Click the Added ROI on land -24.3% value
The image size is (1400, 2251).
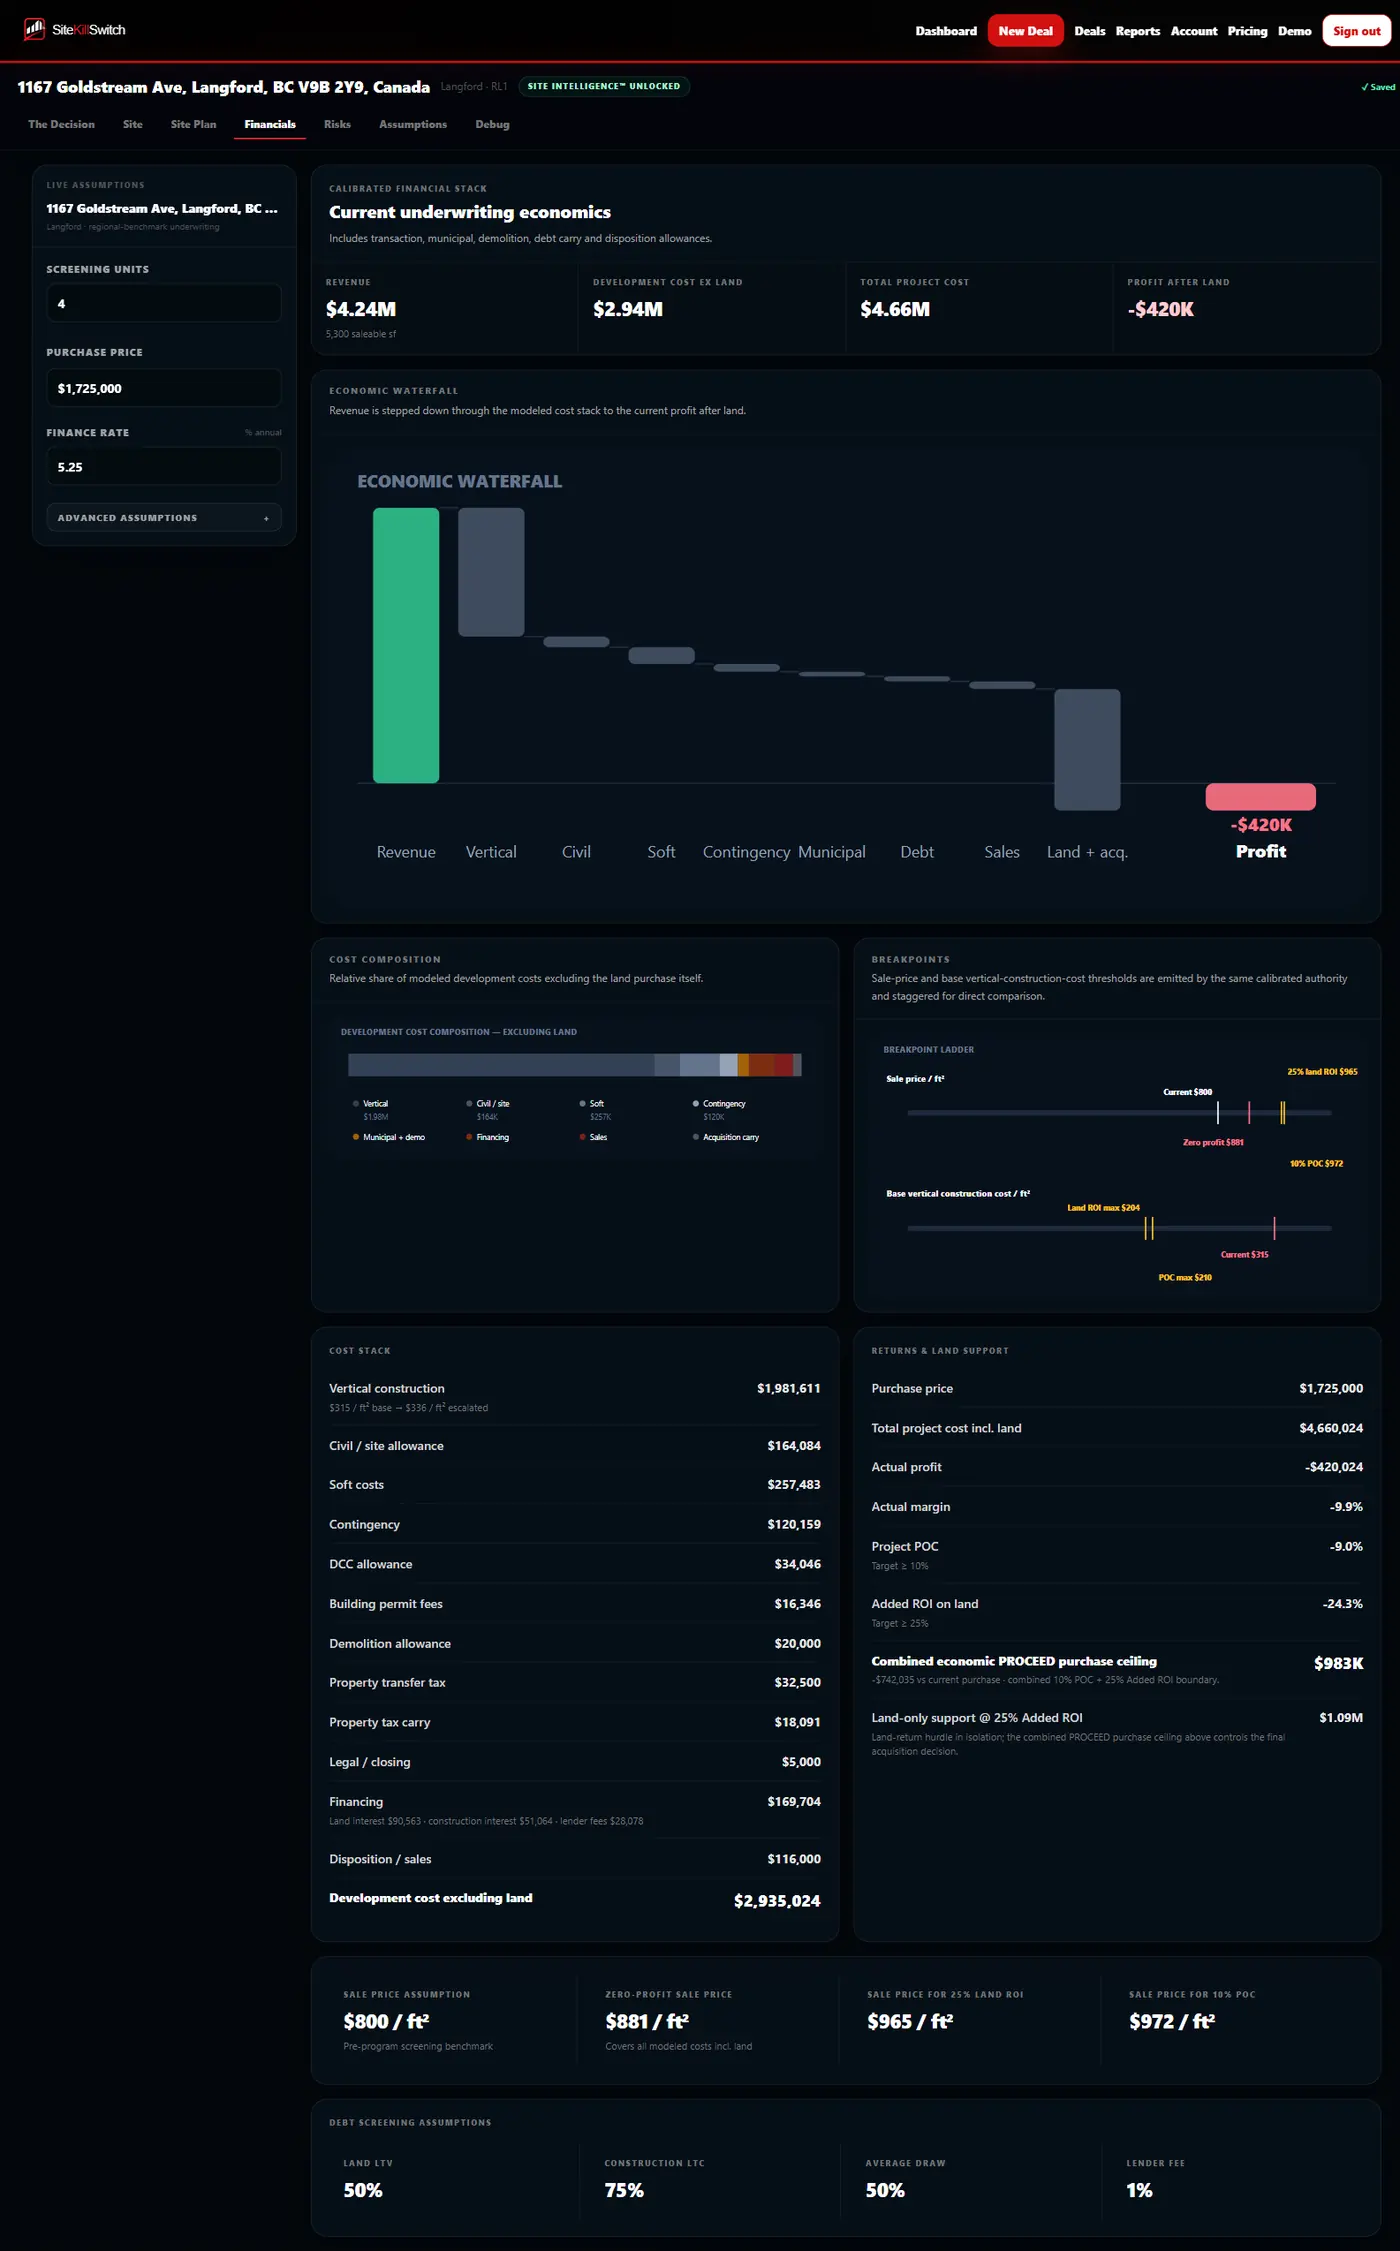coord(1342,1604)
